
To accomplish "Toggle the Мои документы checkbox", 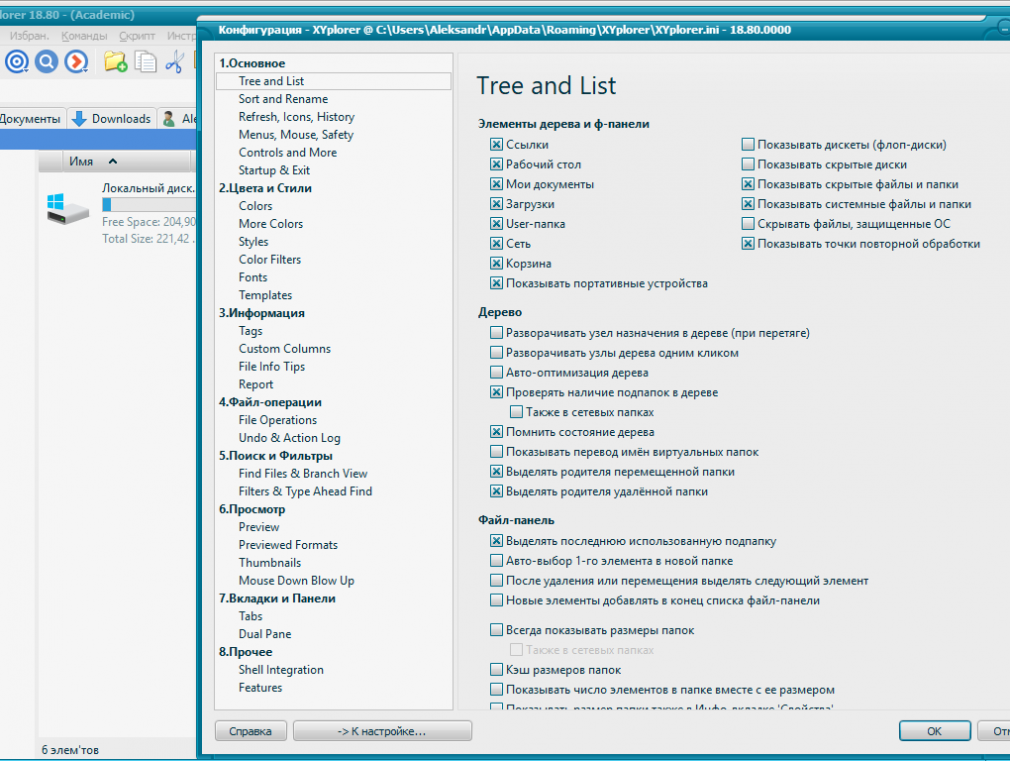I will (496, 184).
